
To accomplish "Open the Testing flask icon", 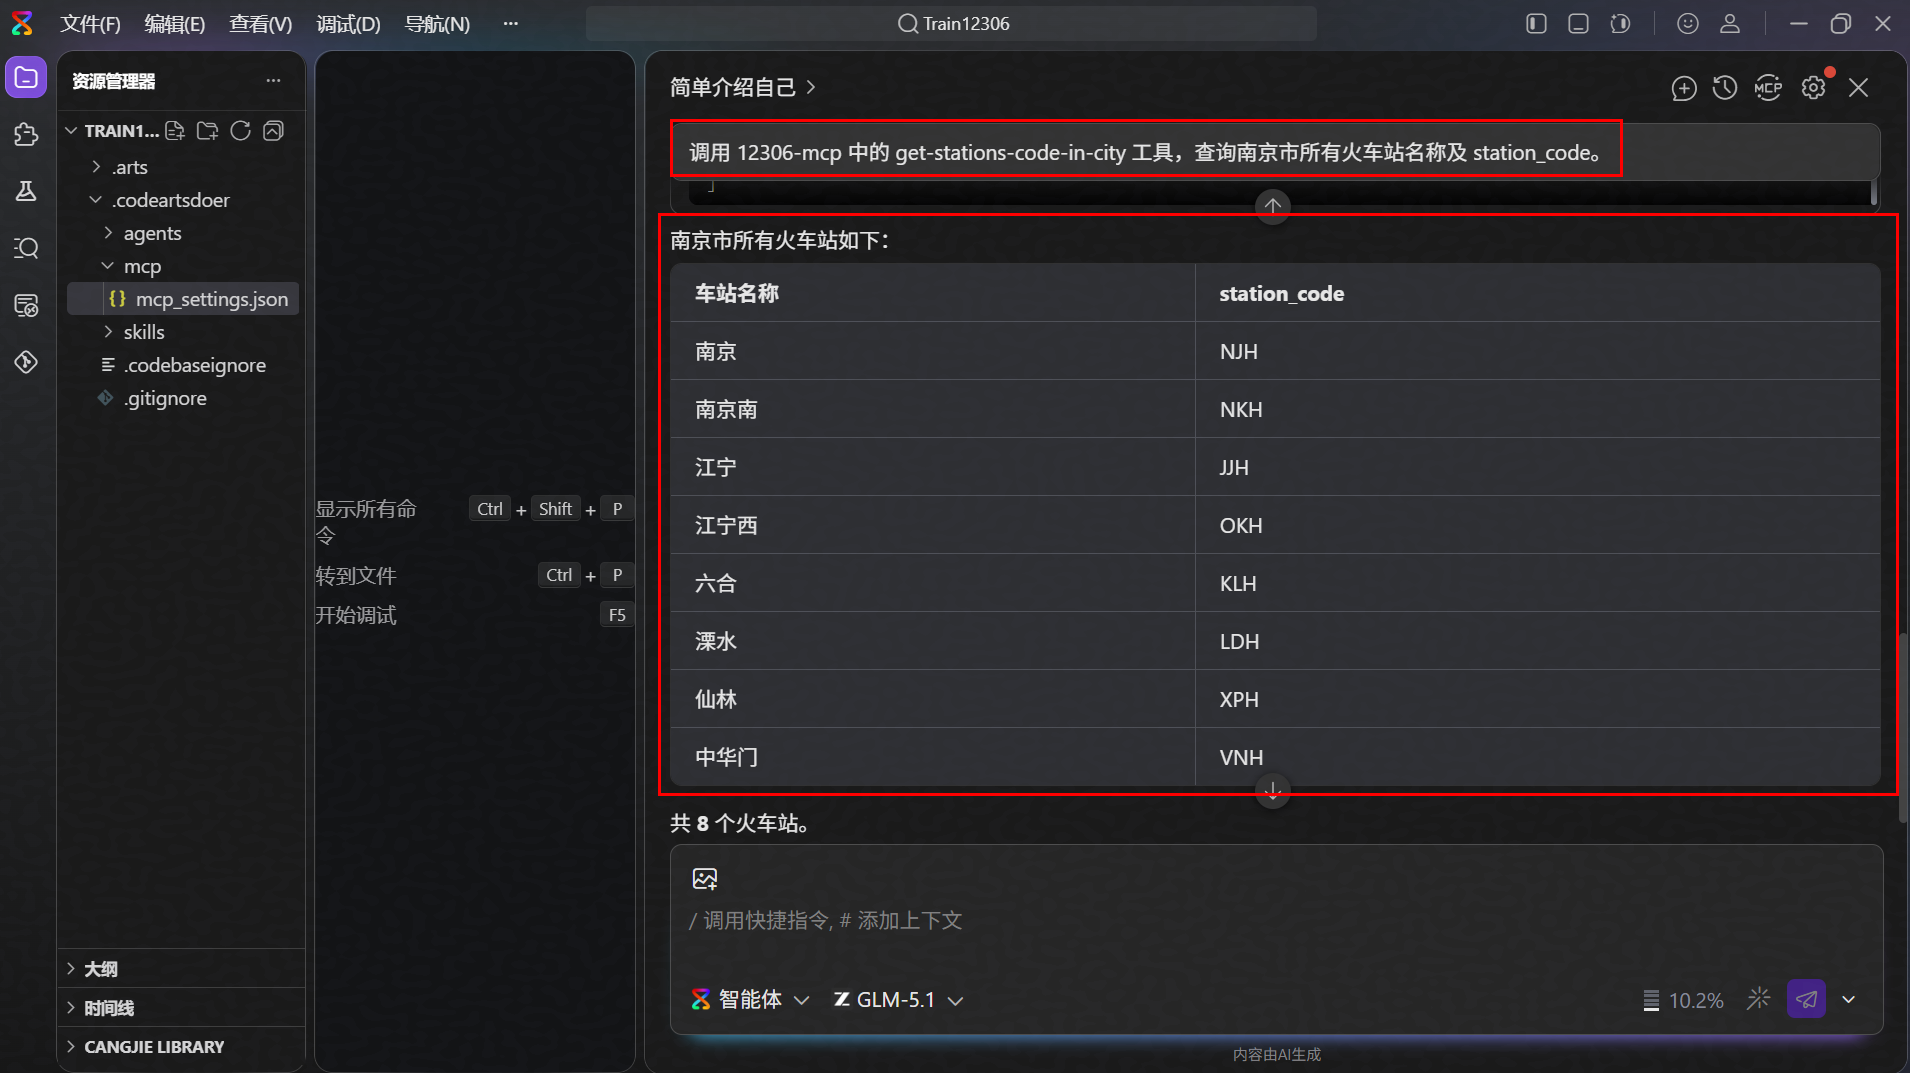I will click(x=26, y=191).
